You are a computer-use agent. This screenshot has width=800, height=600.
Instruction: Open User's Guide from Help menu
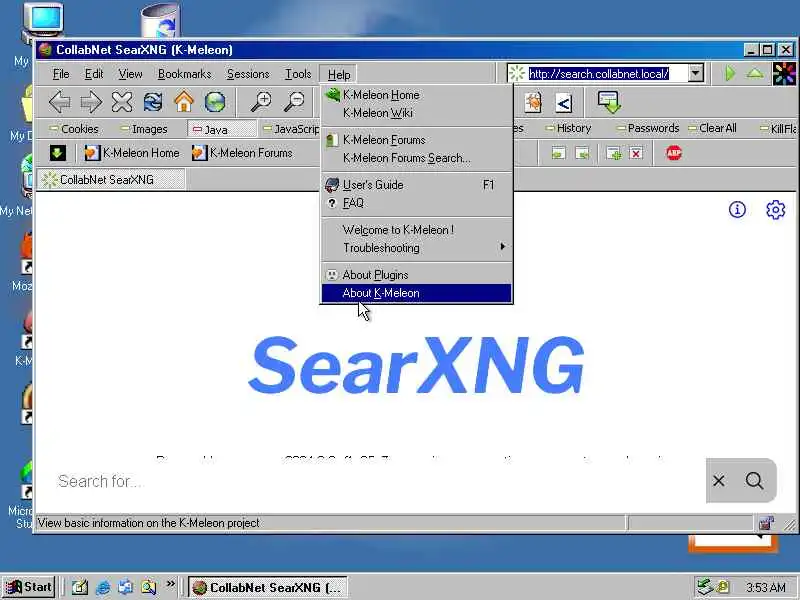416,185
